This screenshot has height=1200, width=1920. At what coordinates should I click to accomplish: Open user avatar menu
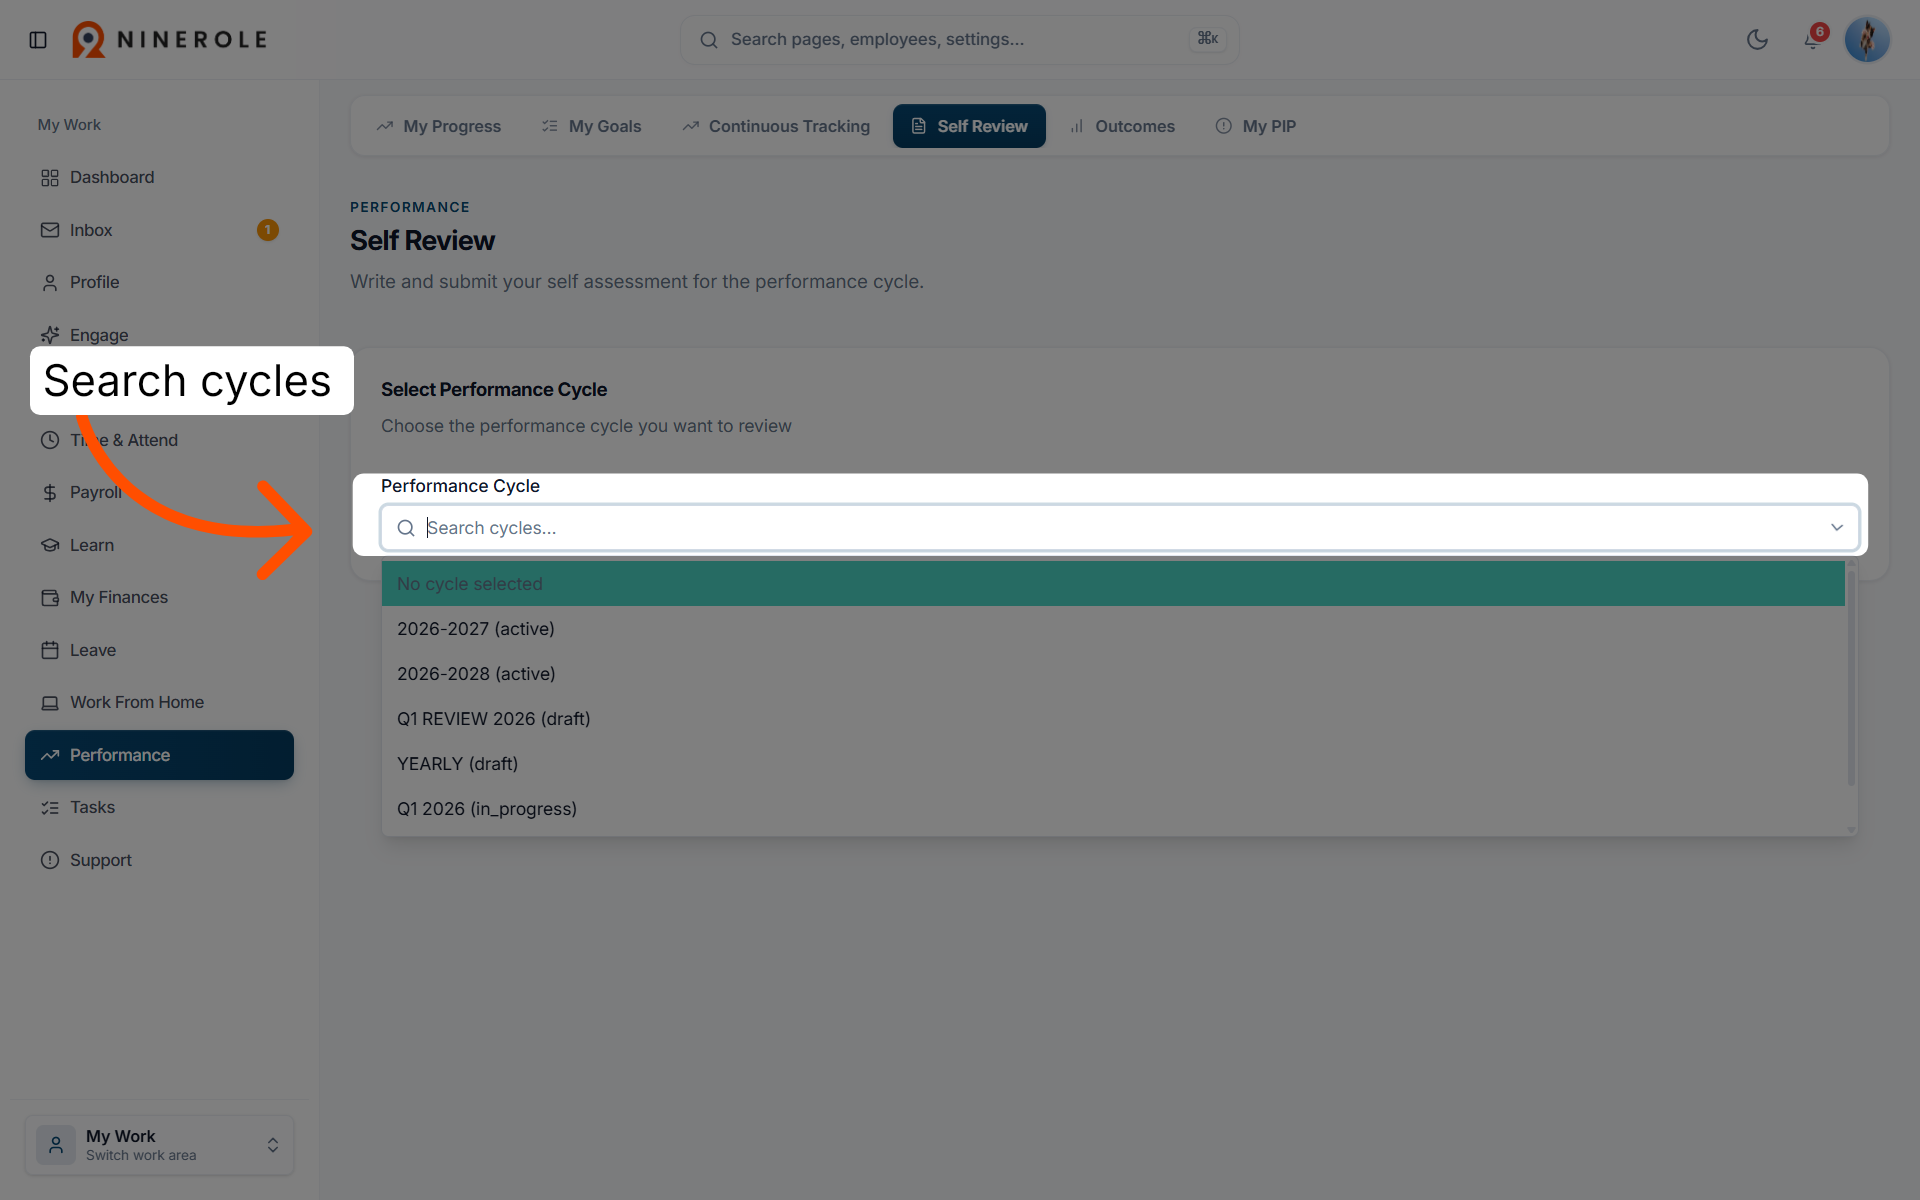1866,40
